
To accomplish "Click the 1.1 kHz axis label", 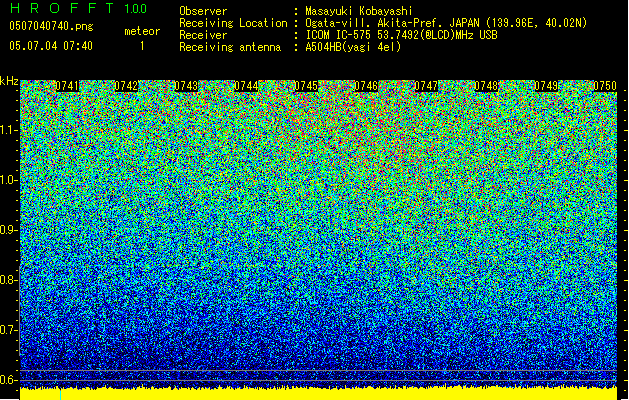I will click(8, 130).
